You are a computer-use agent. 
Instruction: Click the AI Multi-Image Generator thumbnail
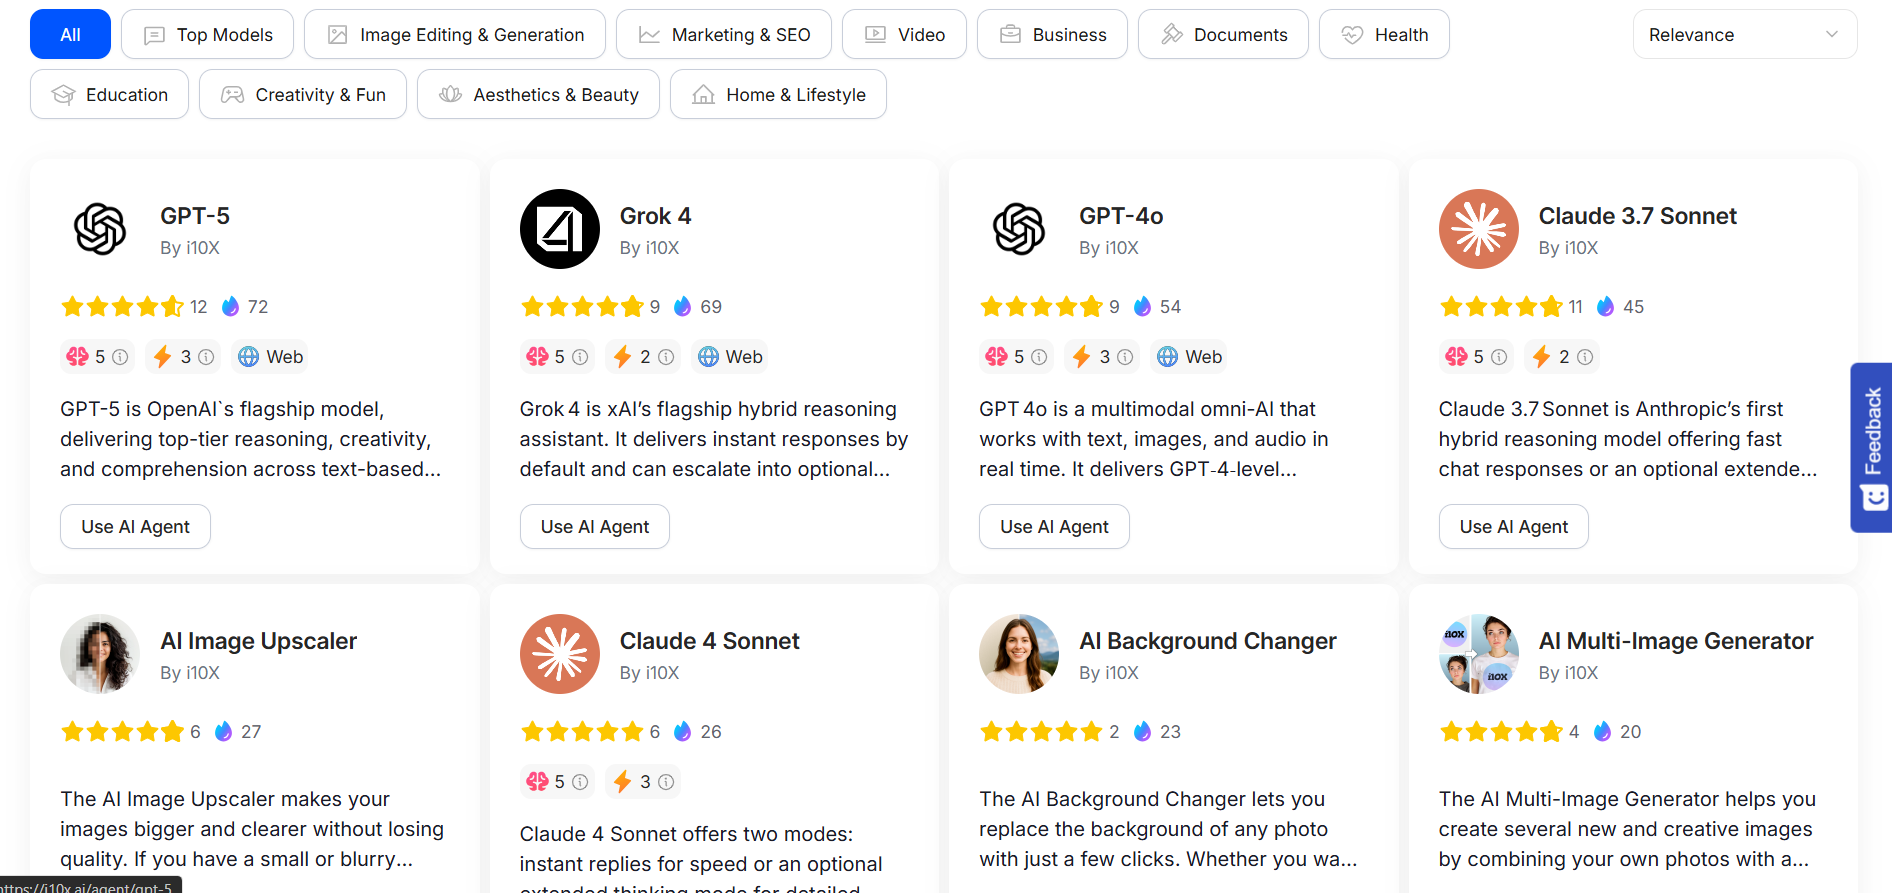click(1478, 654)
